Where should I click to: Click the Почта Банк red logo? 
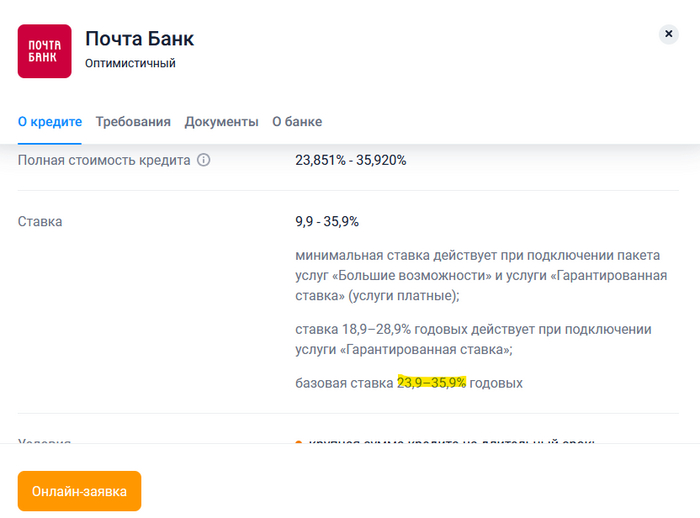coord(44,51)
